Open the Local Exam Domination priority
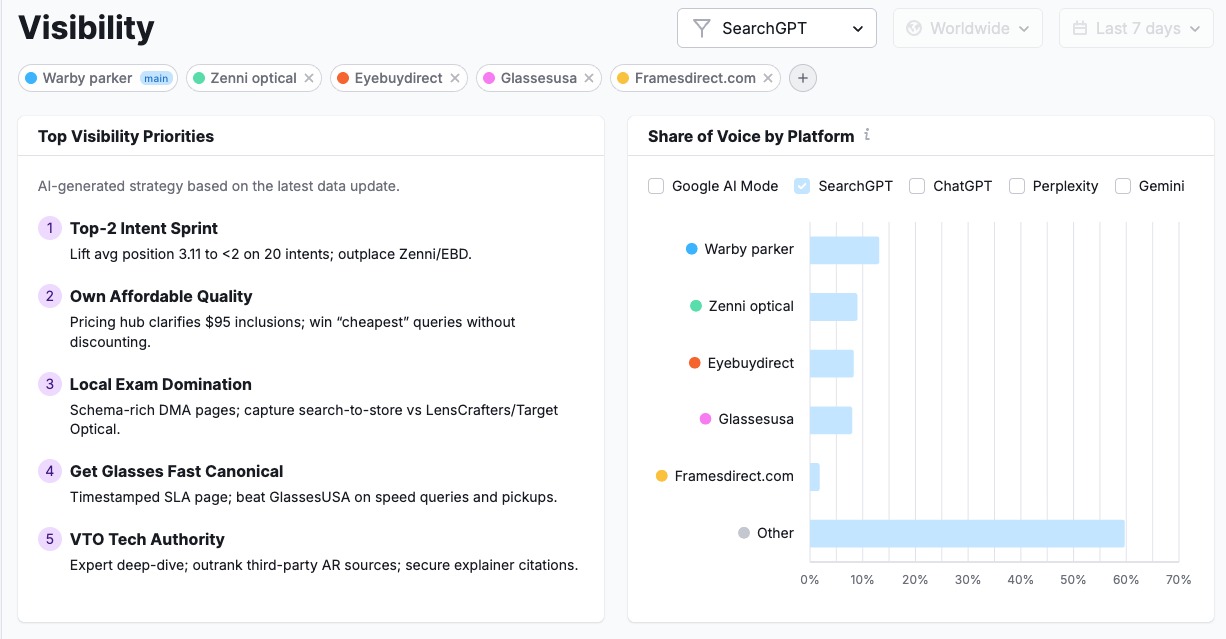The height and width of the screenshot is (639, 1226). coord(161,384)
